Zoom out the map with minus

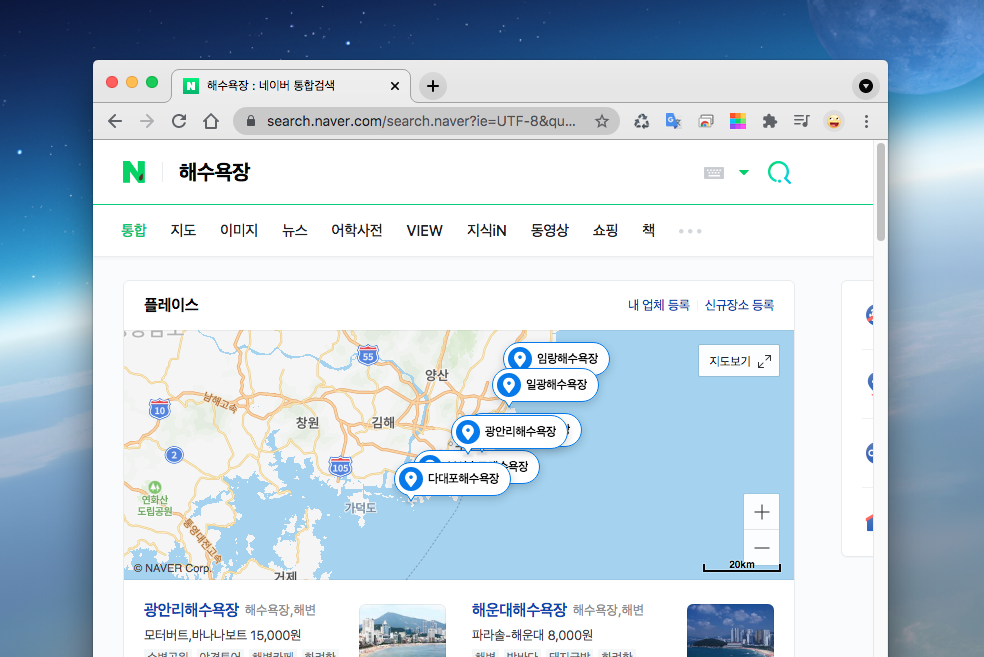[x=761, y=548]
